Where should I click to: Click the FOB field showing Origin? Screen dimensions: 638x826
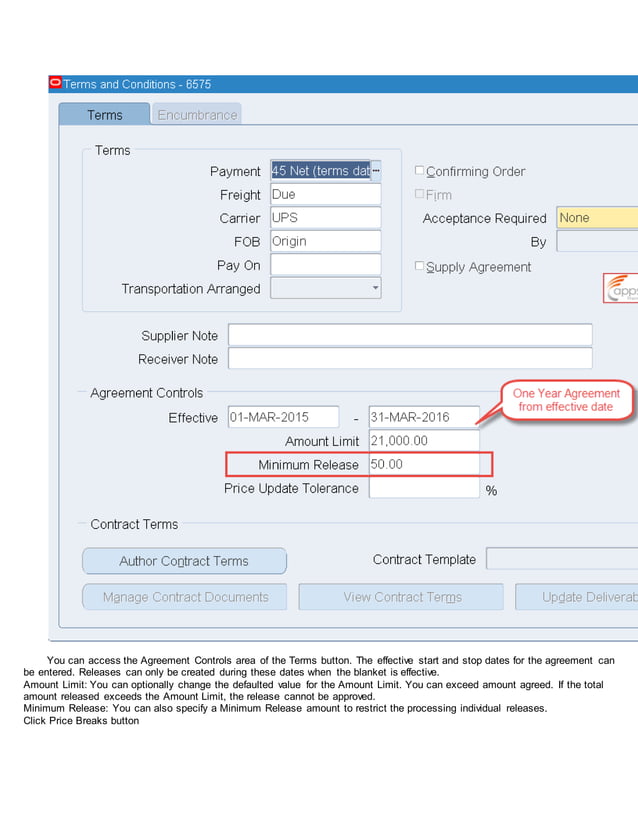coord(326,241)
